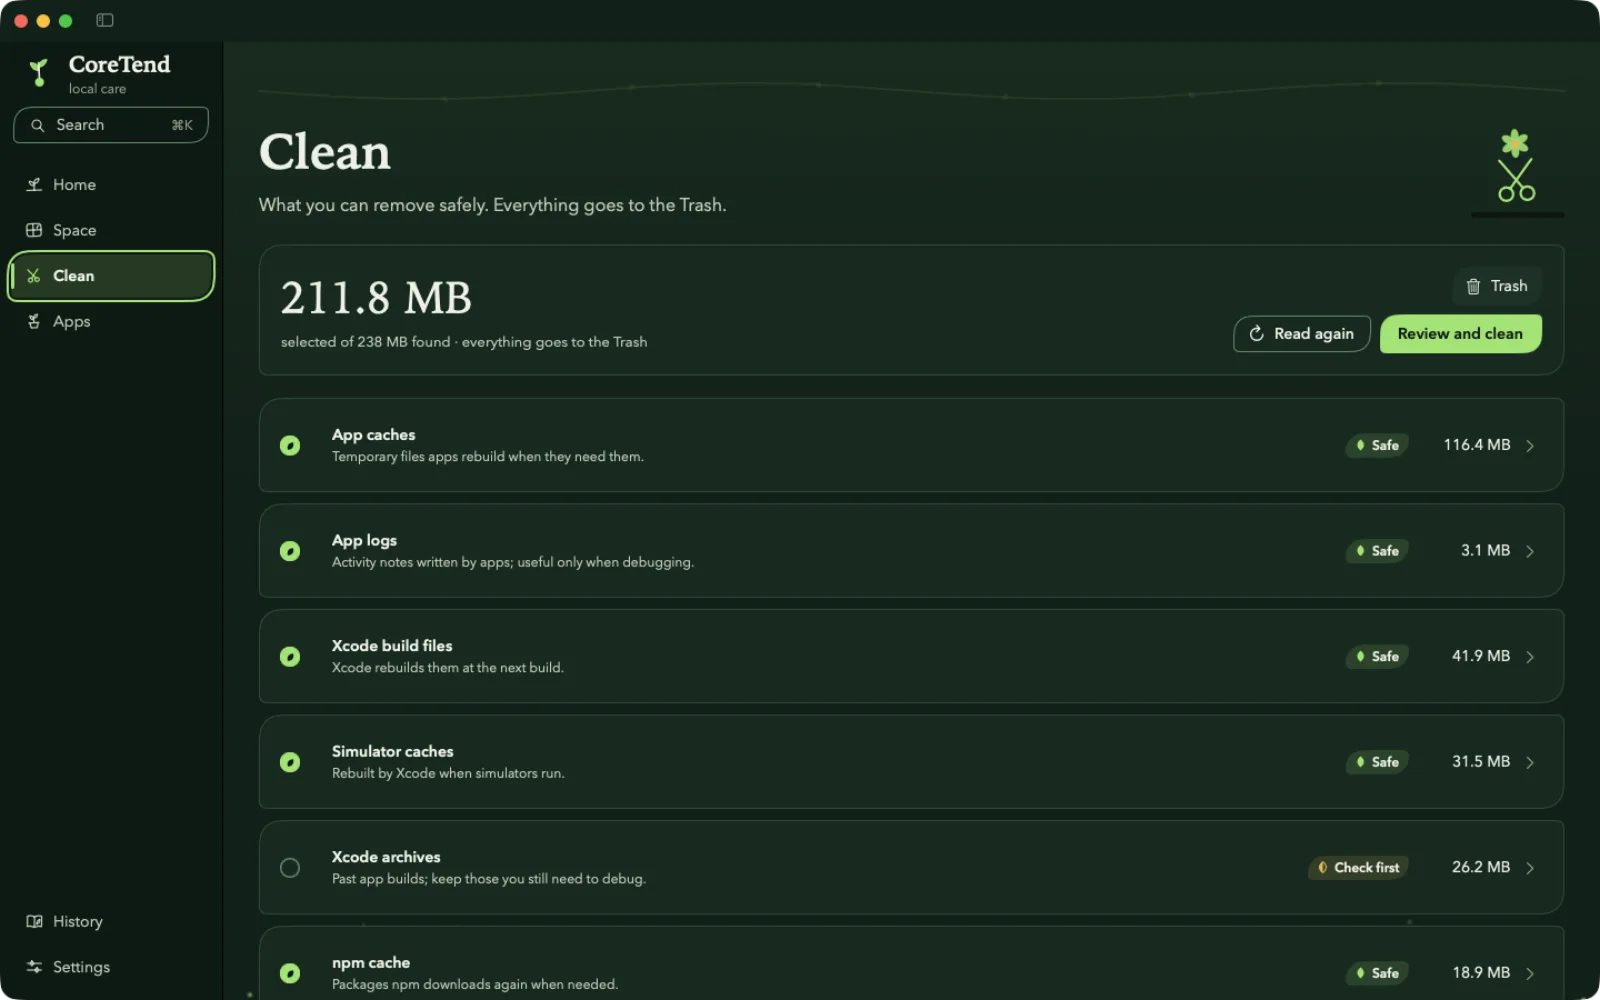Expand the App caches row chevron
The image size is (1600, 1000).
1530,446
